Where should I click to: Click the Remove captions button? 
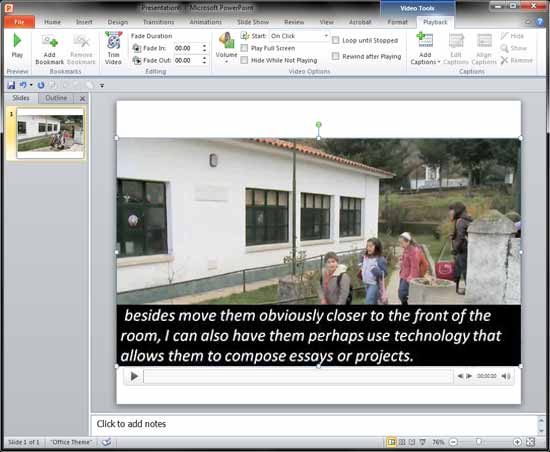(516, 60)
